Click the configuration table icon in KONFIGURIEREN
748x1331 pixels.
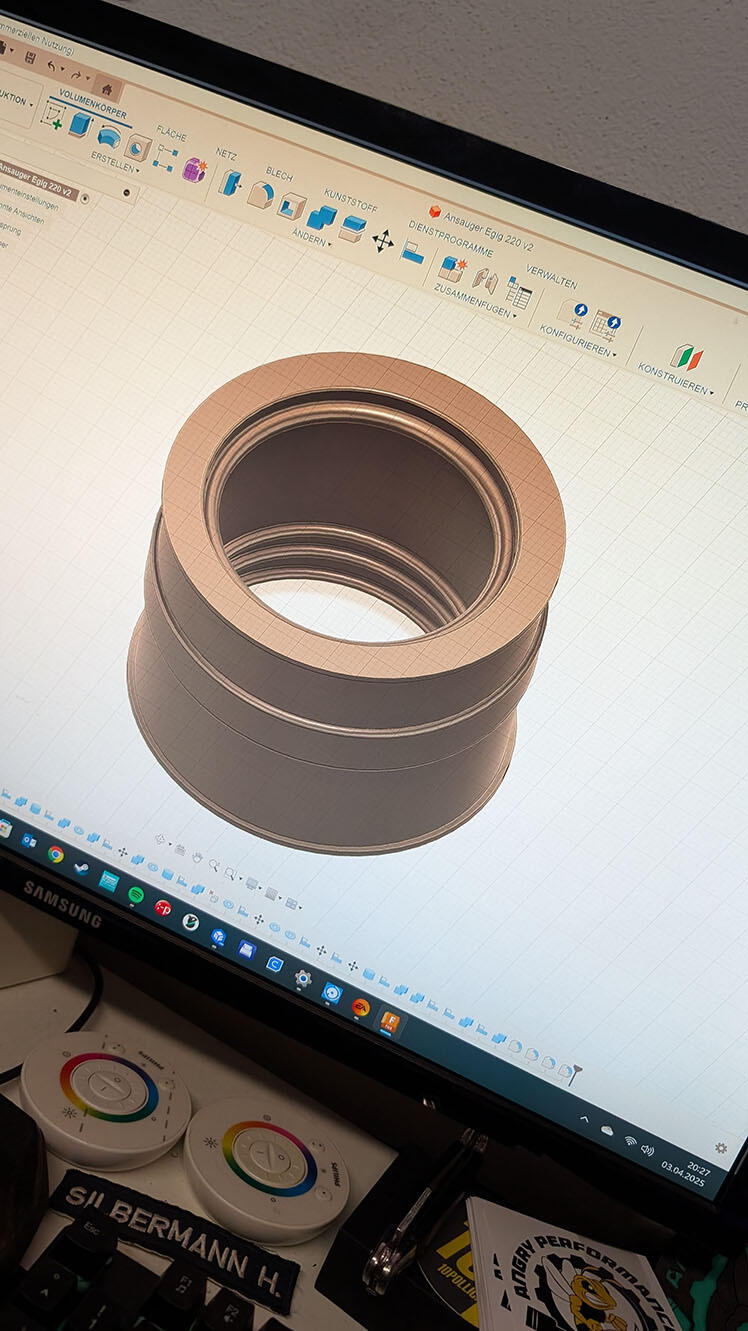[605, 324]
